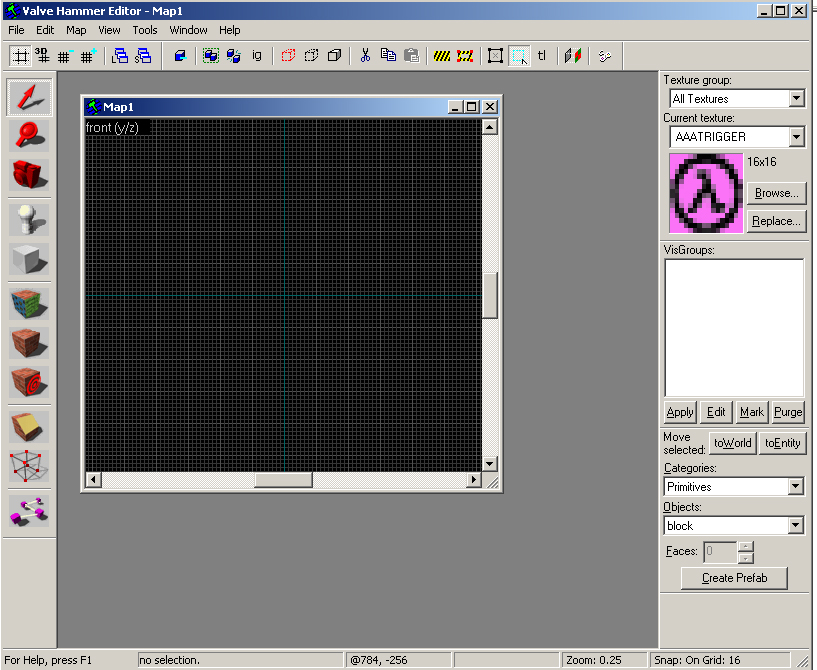This screenshot has width=817, height=670.
Task: Click the Replace... texture button
Action: (x=776, y=221)
